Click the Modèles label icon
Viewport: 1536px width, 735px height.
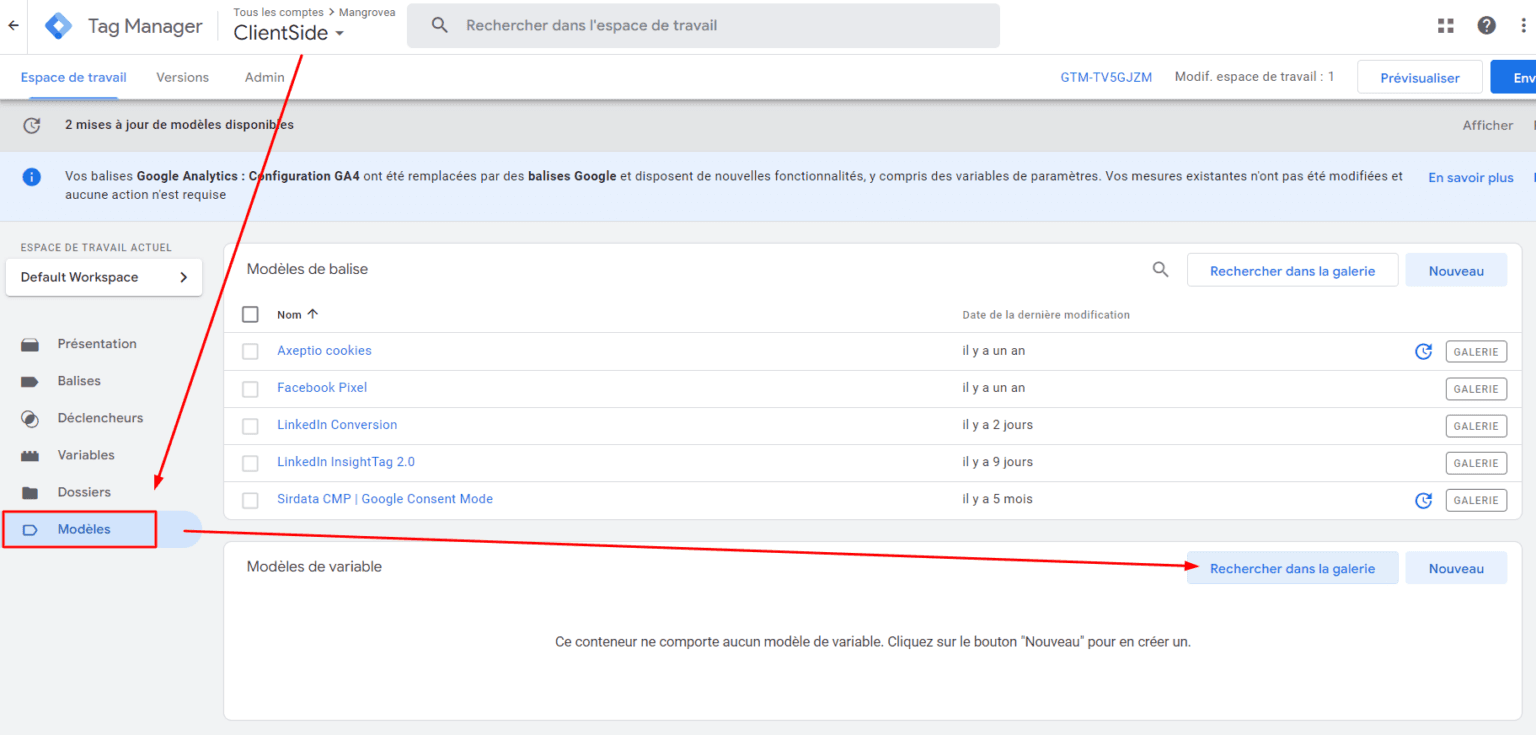coord(30,530)
